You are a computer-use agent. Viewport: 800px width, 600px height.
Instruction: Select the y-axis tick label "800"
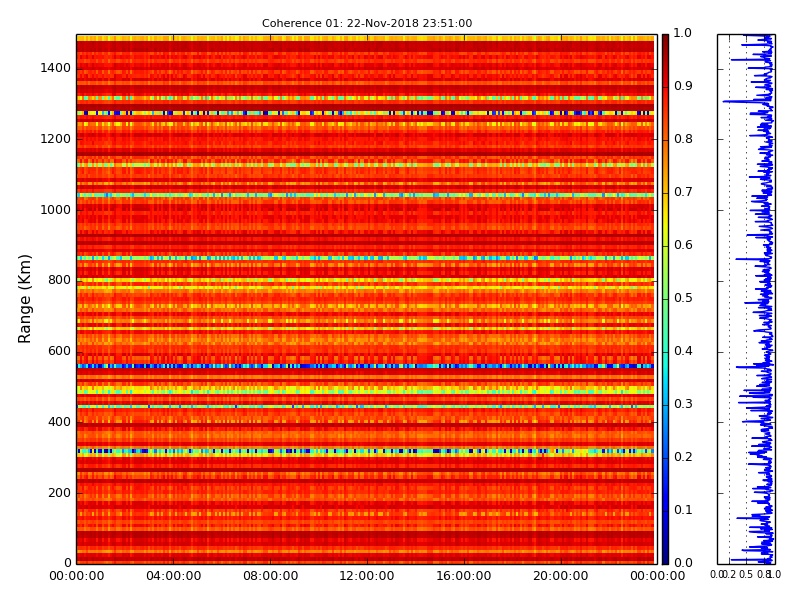59,280
